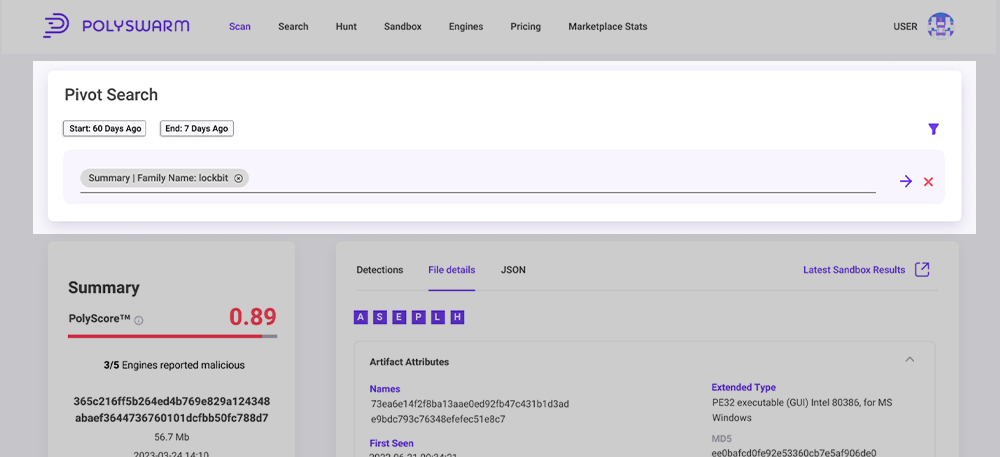The height and width of the screenshot is (457, 1000).
Task: Collapse the Artifact Attributes section
Action: pos(910,359)
